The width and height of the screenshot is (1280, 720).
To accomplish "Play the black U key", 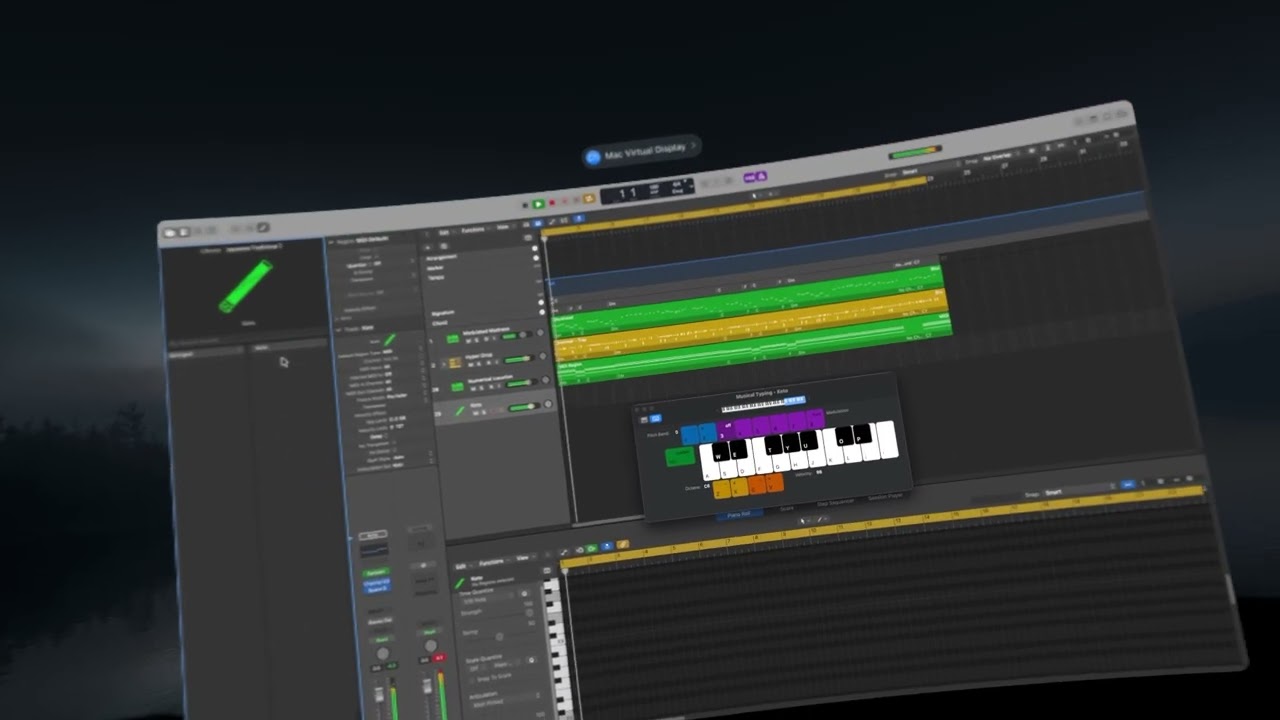I will 809,440.
